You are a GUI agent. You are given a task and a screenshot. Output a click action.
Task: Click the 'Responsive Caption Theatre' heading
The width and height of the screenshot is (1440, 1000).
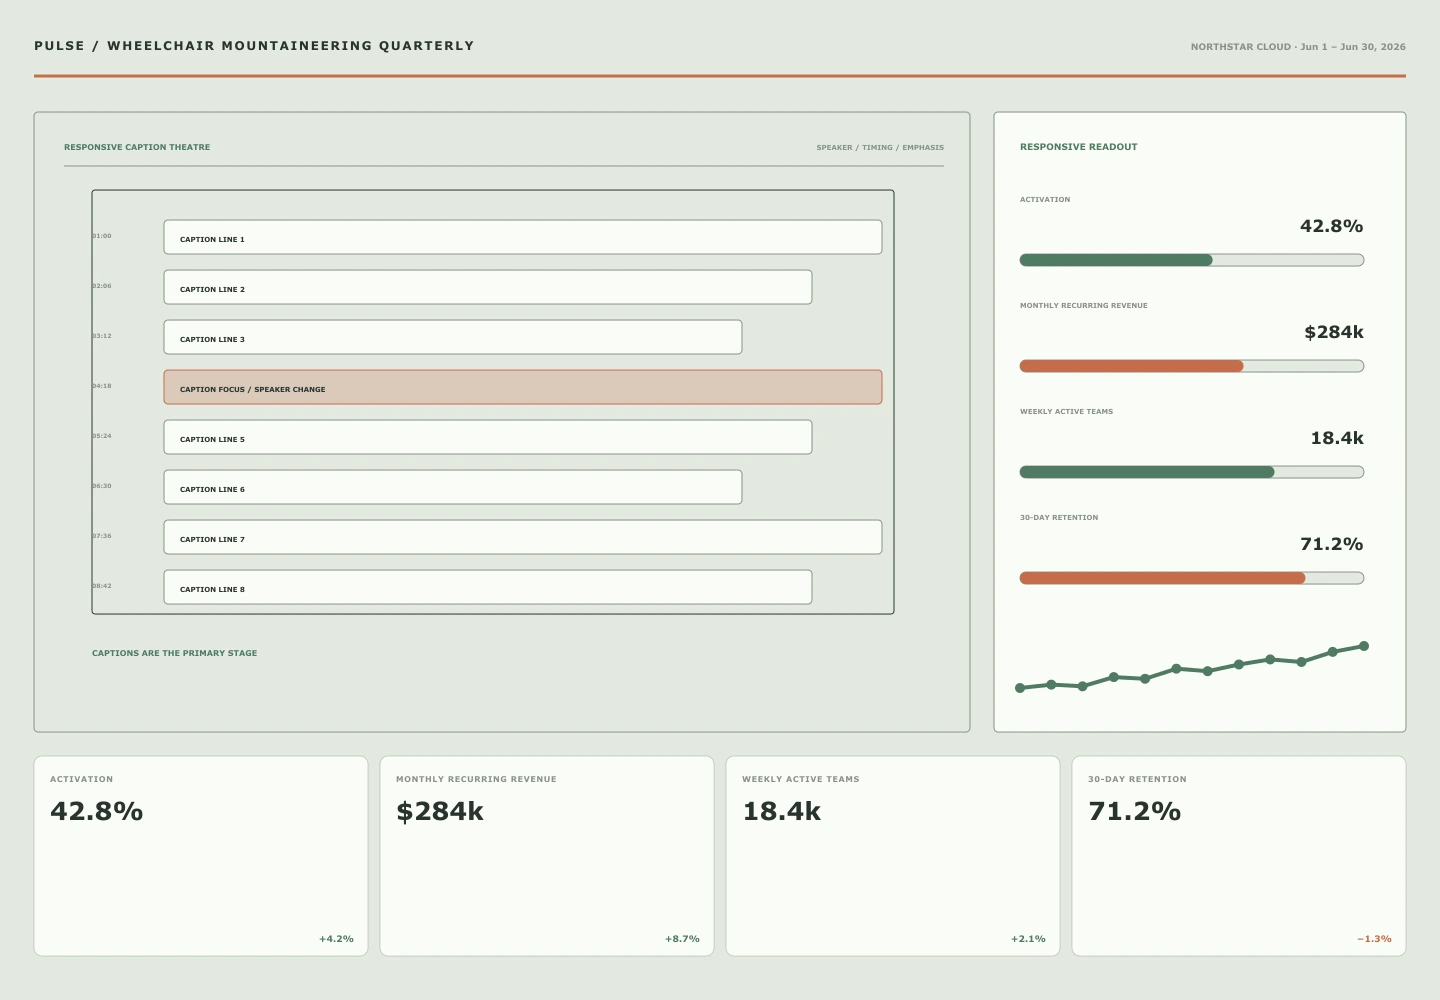[x=137, y=147]
